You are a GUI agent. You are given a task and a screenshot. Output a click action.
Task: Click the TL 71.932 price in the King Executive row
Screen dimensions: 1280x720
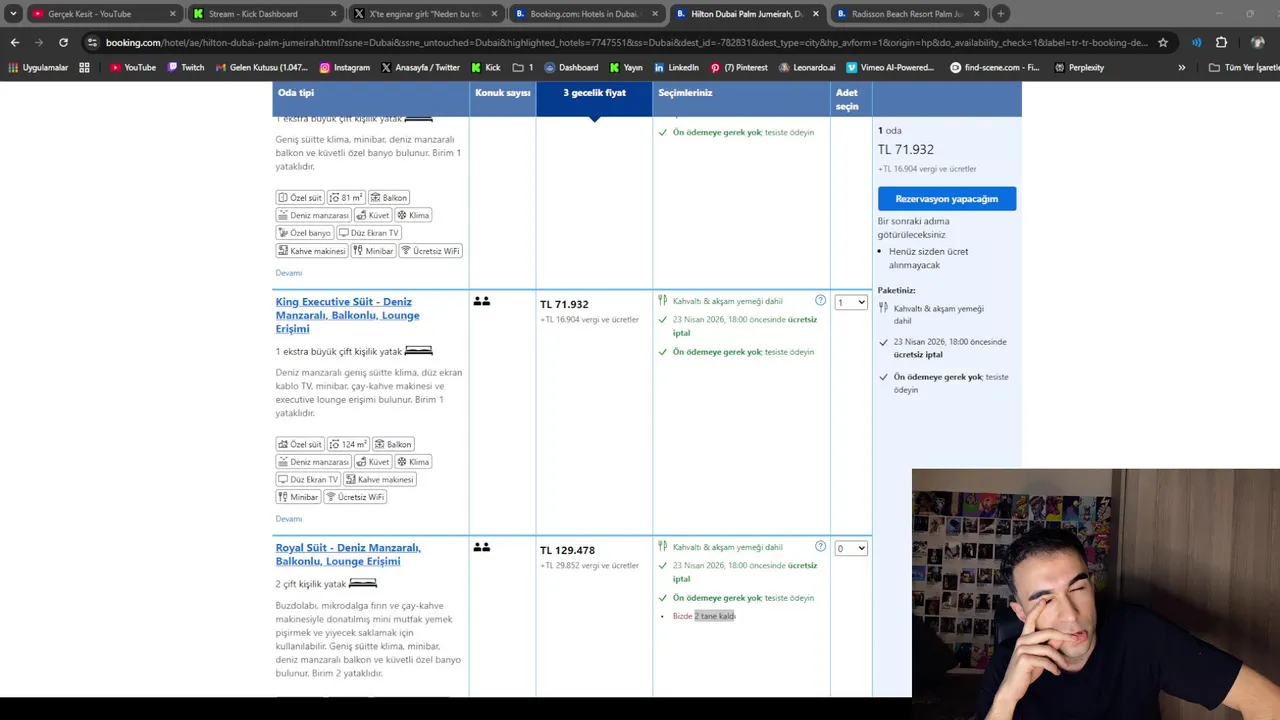pos(564,304)
